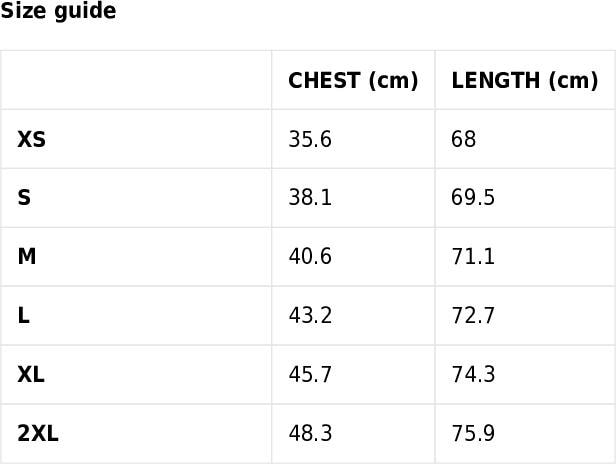
Task: Click the 74.3 length value
Action: click(x=473, y=374)
